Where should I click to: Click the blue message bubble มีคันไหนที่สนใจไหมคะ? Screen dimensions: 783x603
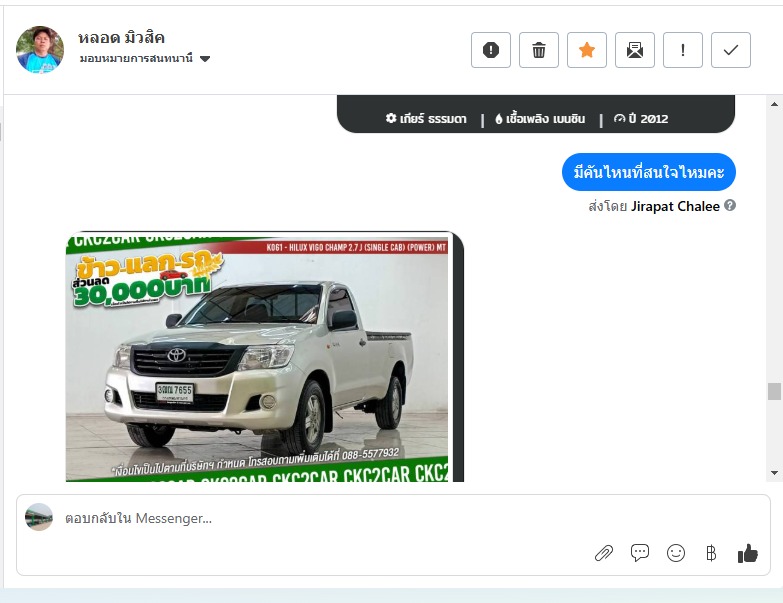tap(649, 172)
